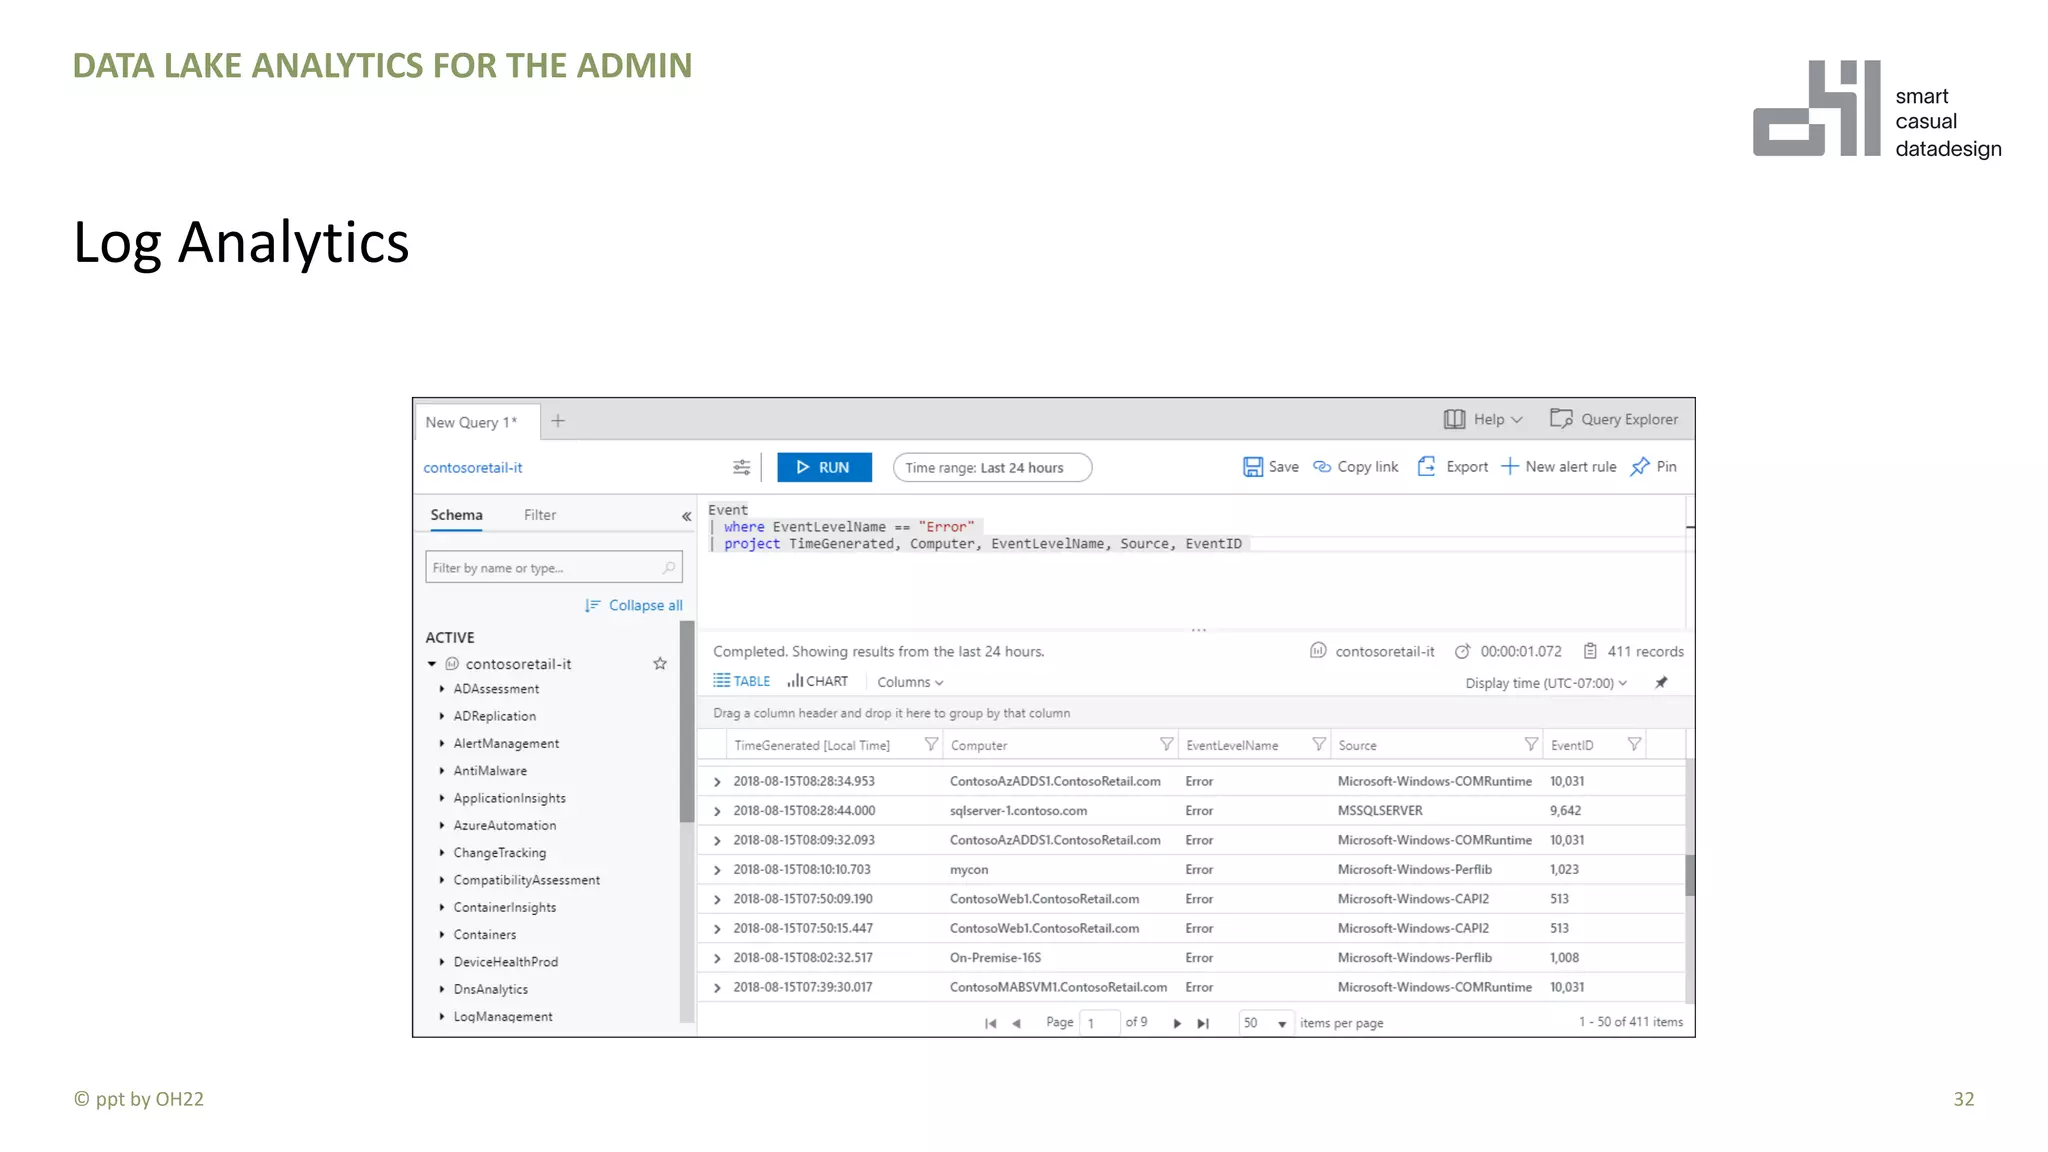Pin the results with pushpin icon
2048x1152 pixels.
click(x=1661, y=682)
